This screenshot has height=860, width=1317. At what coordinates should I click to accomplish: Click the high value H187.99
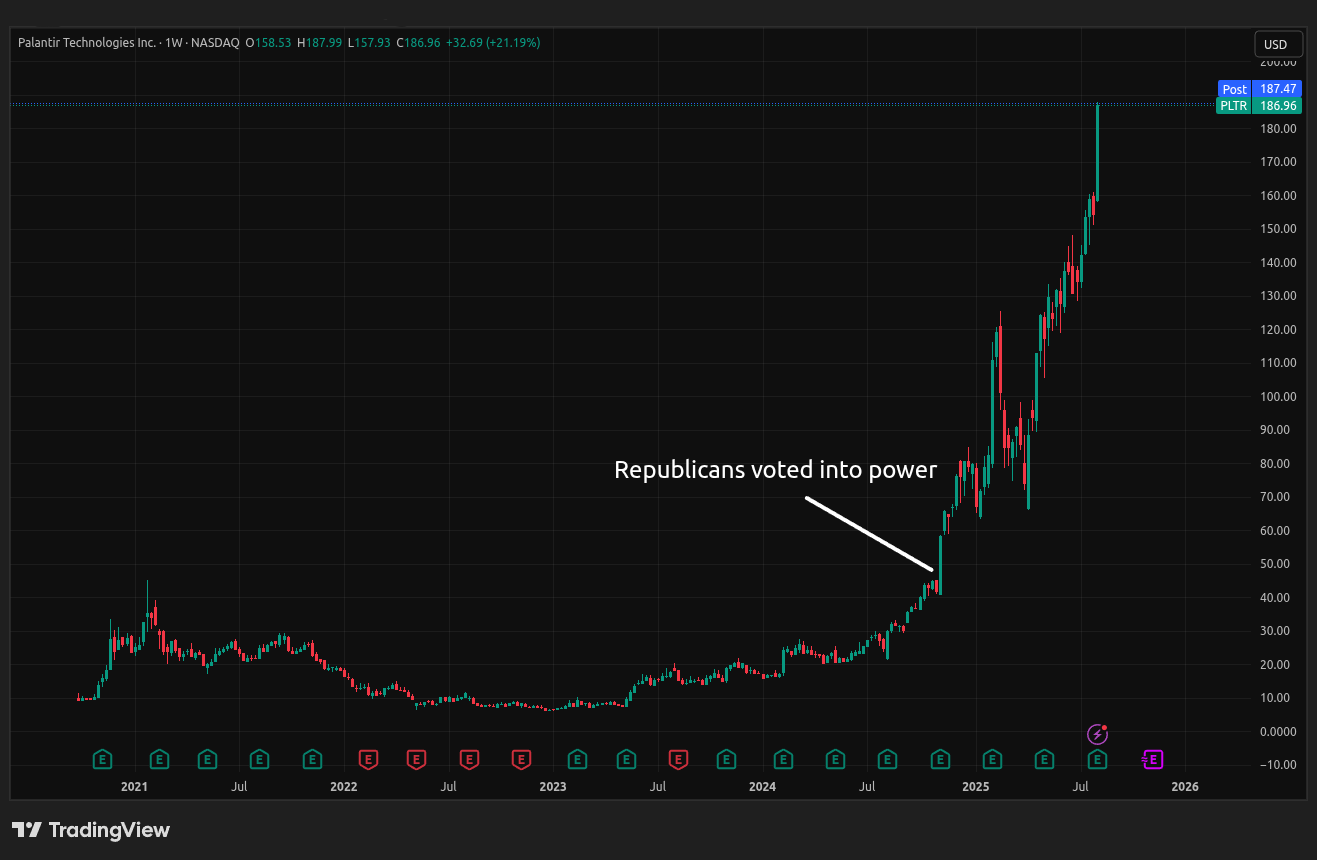pos(319,43)
